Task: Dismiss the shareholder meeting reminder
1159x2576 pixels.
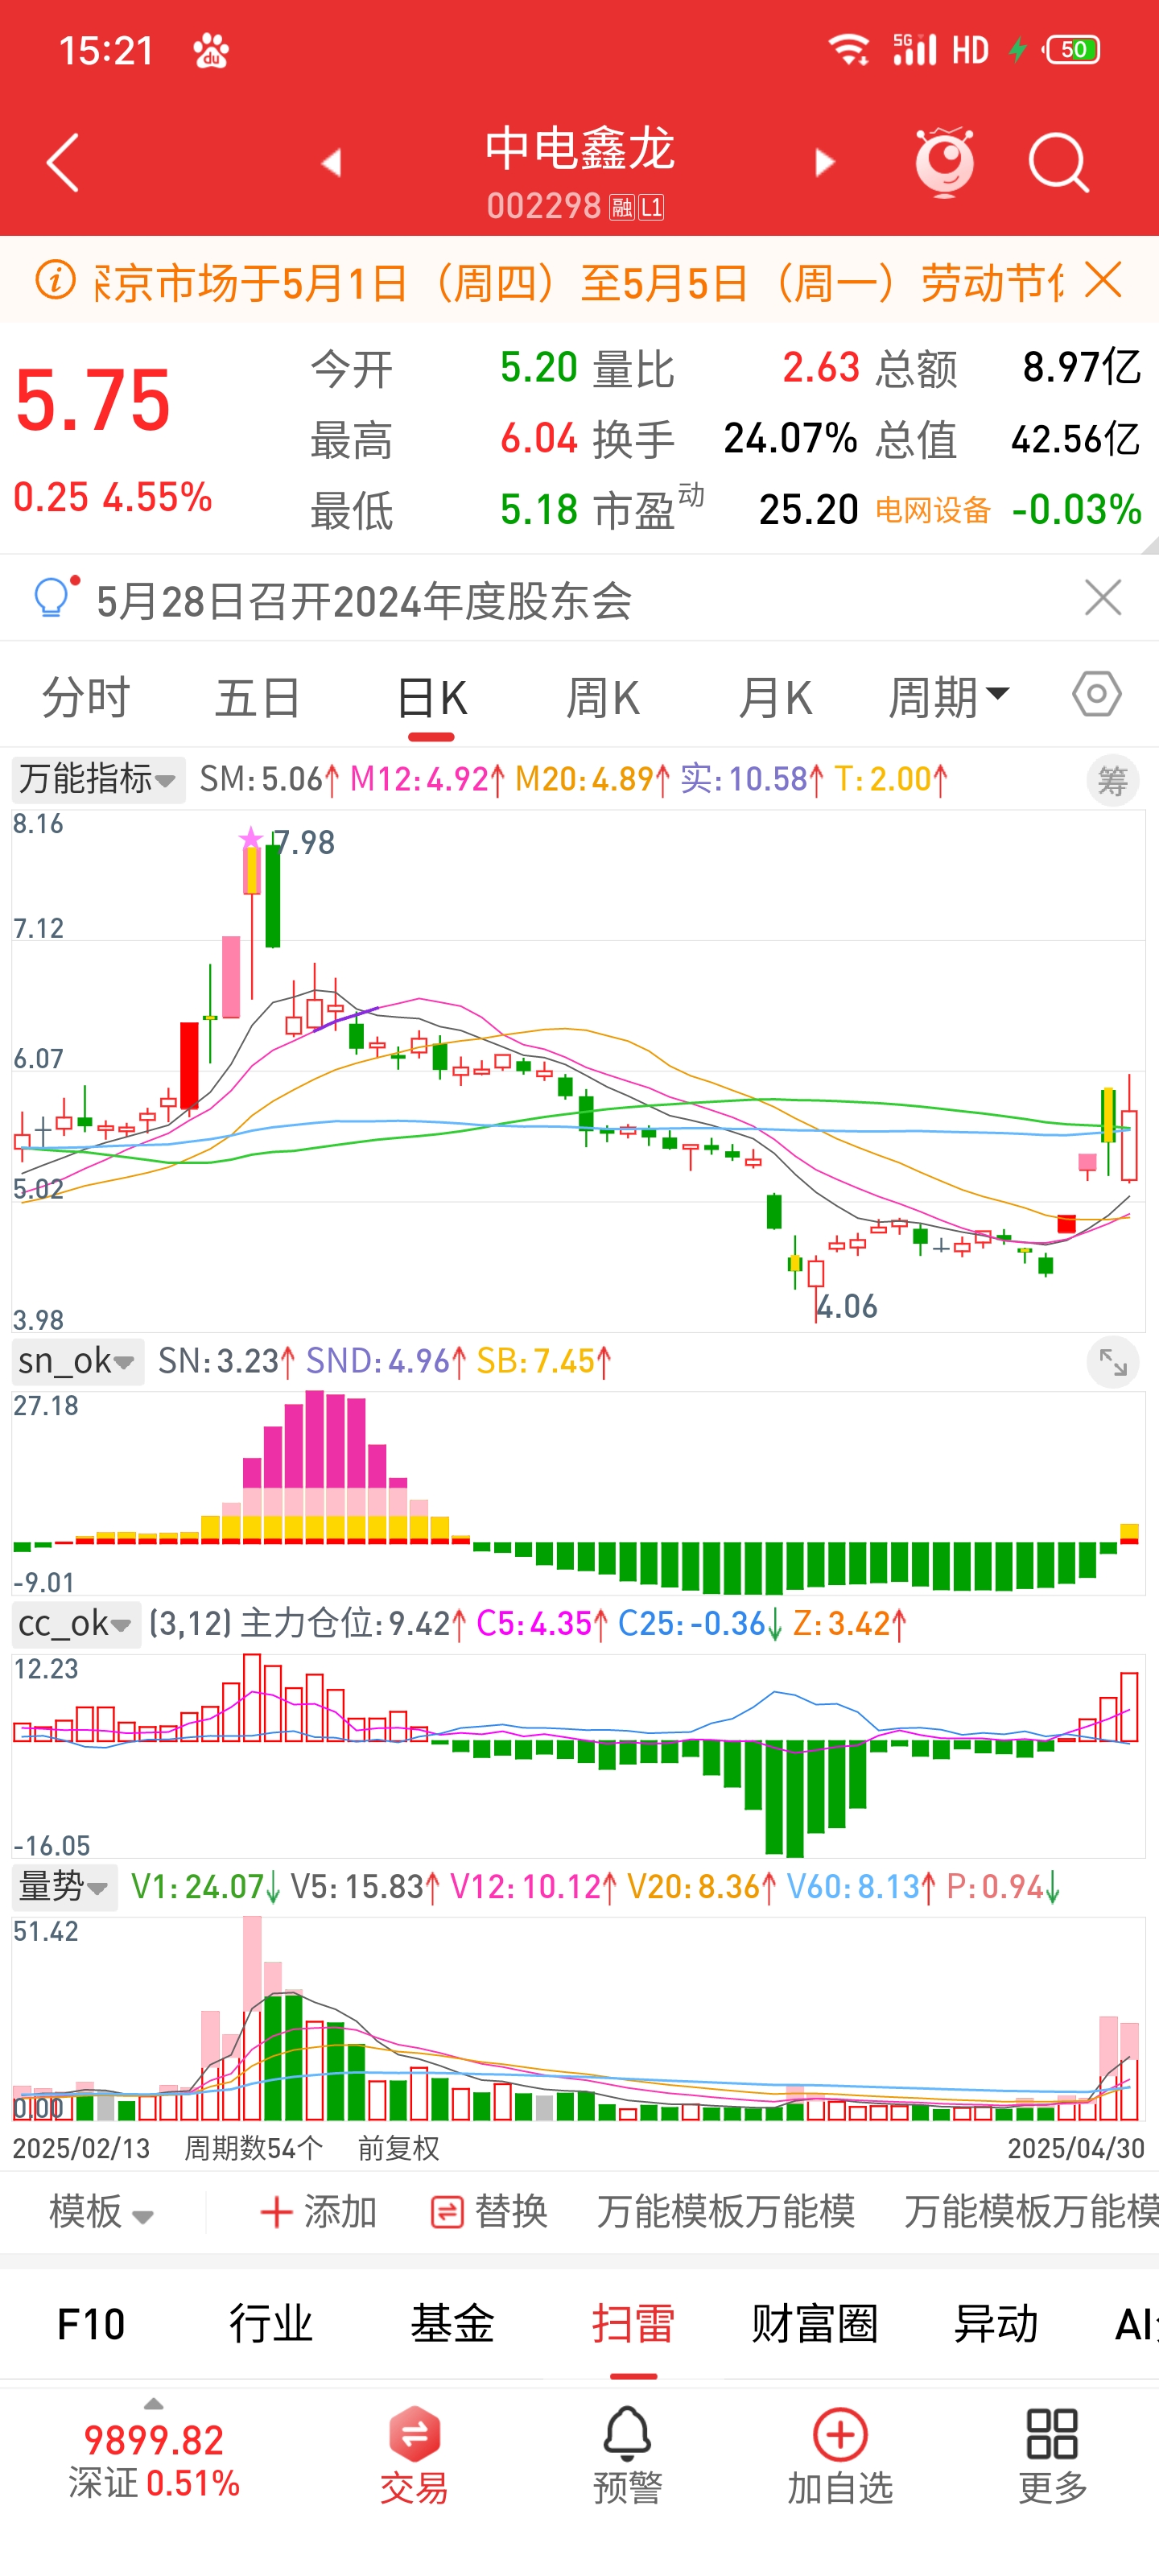Action: 1103,598
